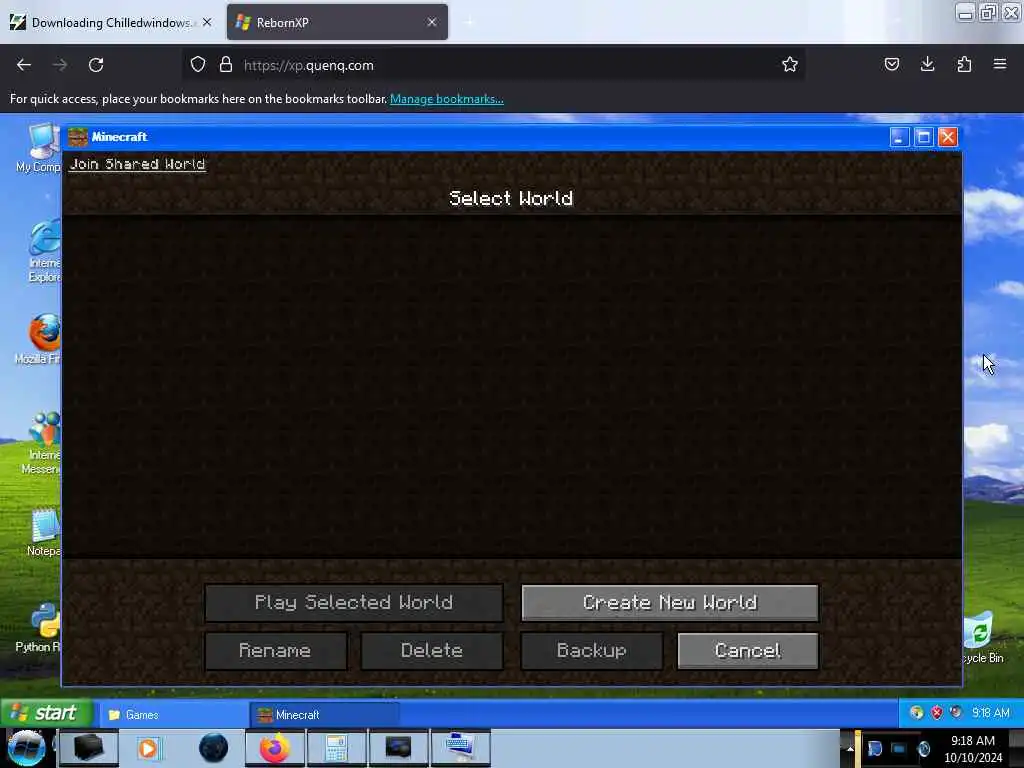Click the tracking protection shield icon
Viewport: 1024px width, 768px height.
click(198, 65)
